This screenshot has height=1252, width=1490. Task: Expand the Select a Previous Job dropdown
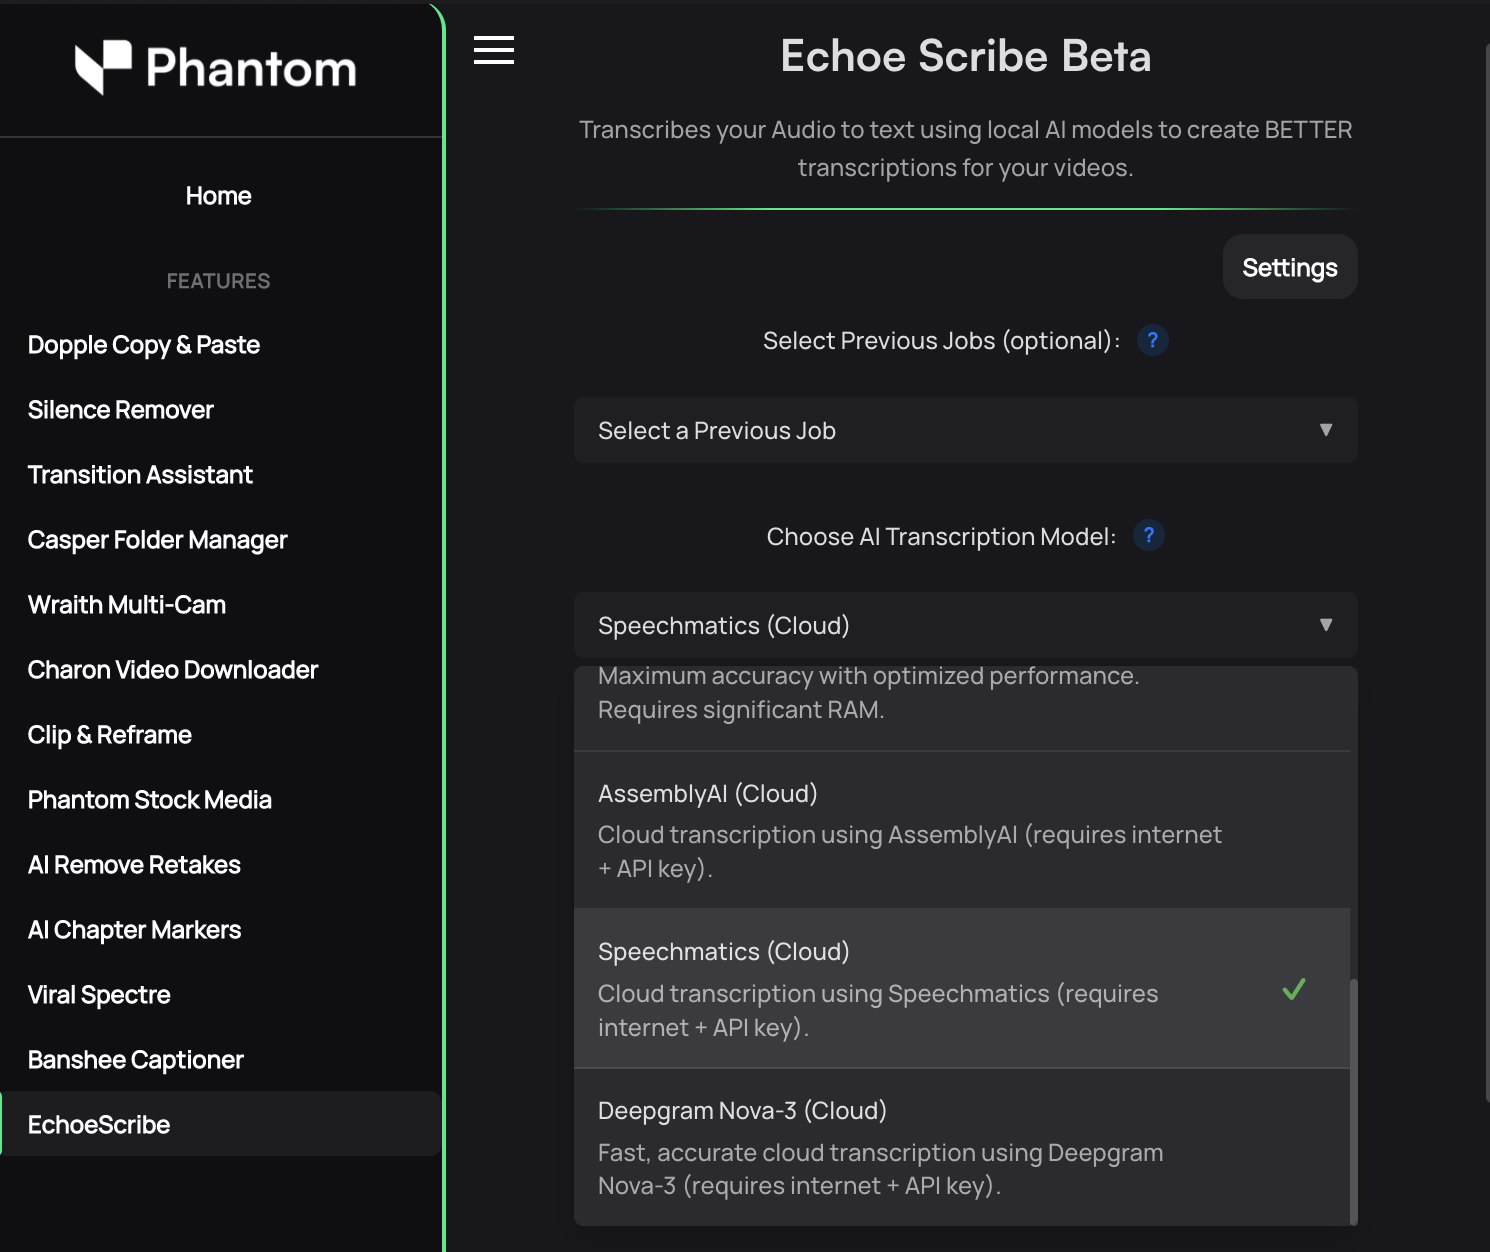click(x=965, y=431)
